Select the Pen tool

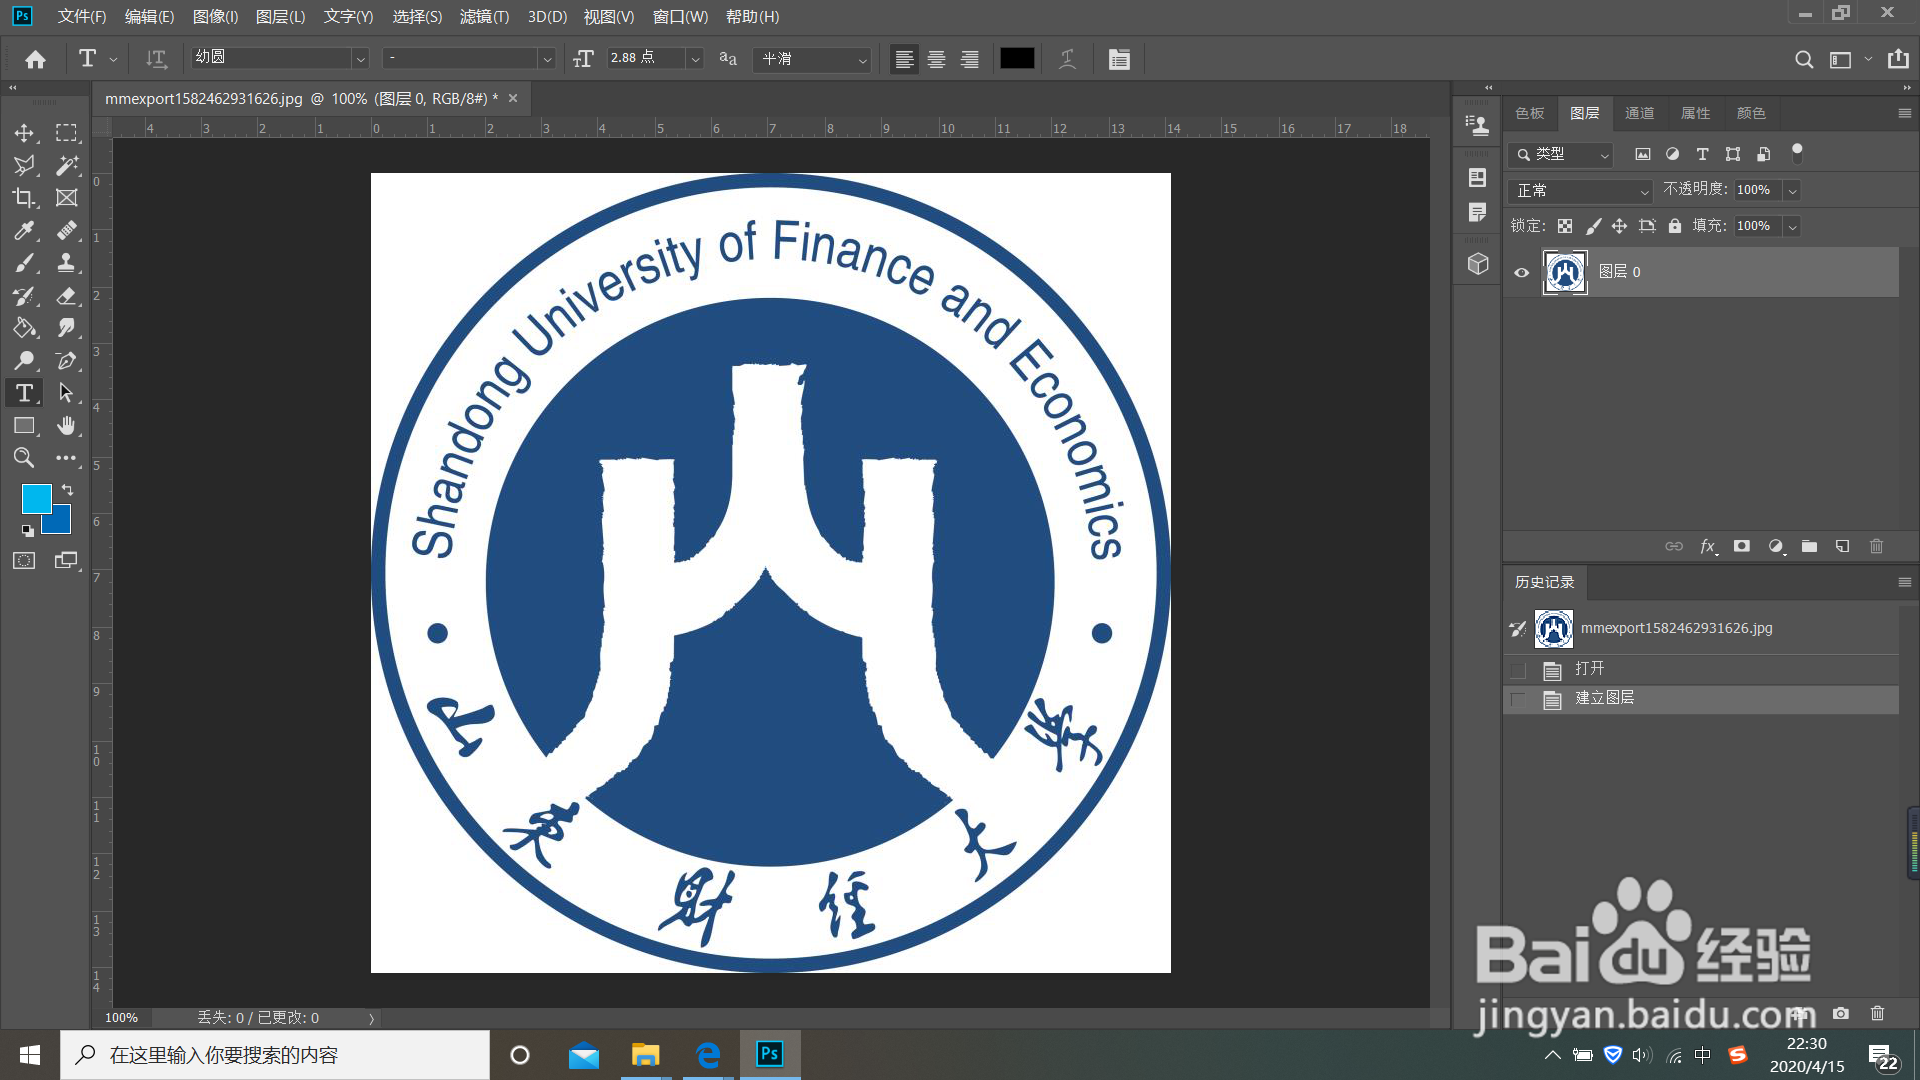tap(66, 361)
